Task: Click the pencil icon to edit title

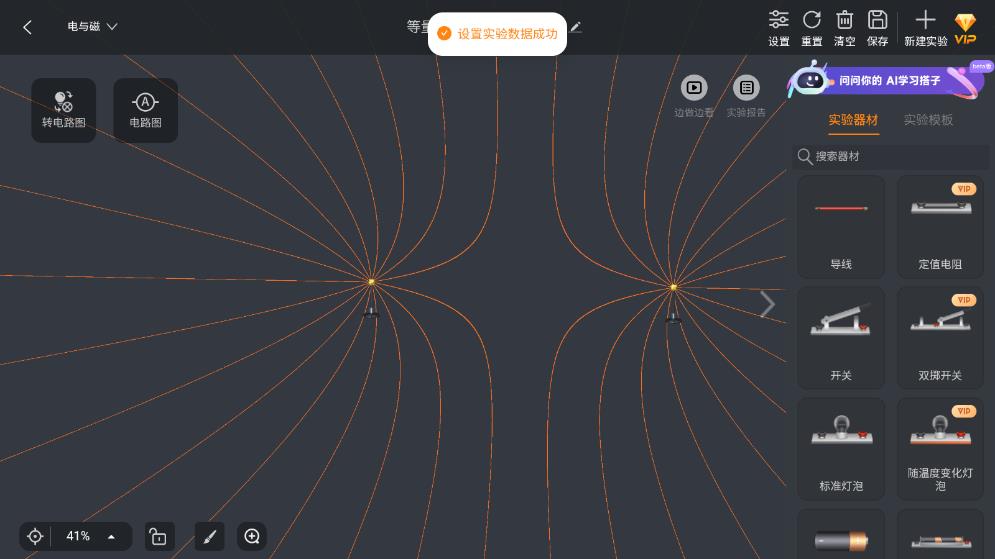Action: tap(575, 27)
